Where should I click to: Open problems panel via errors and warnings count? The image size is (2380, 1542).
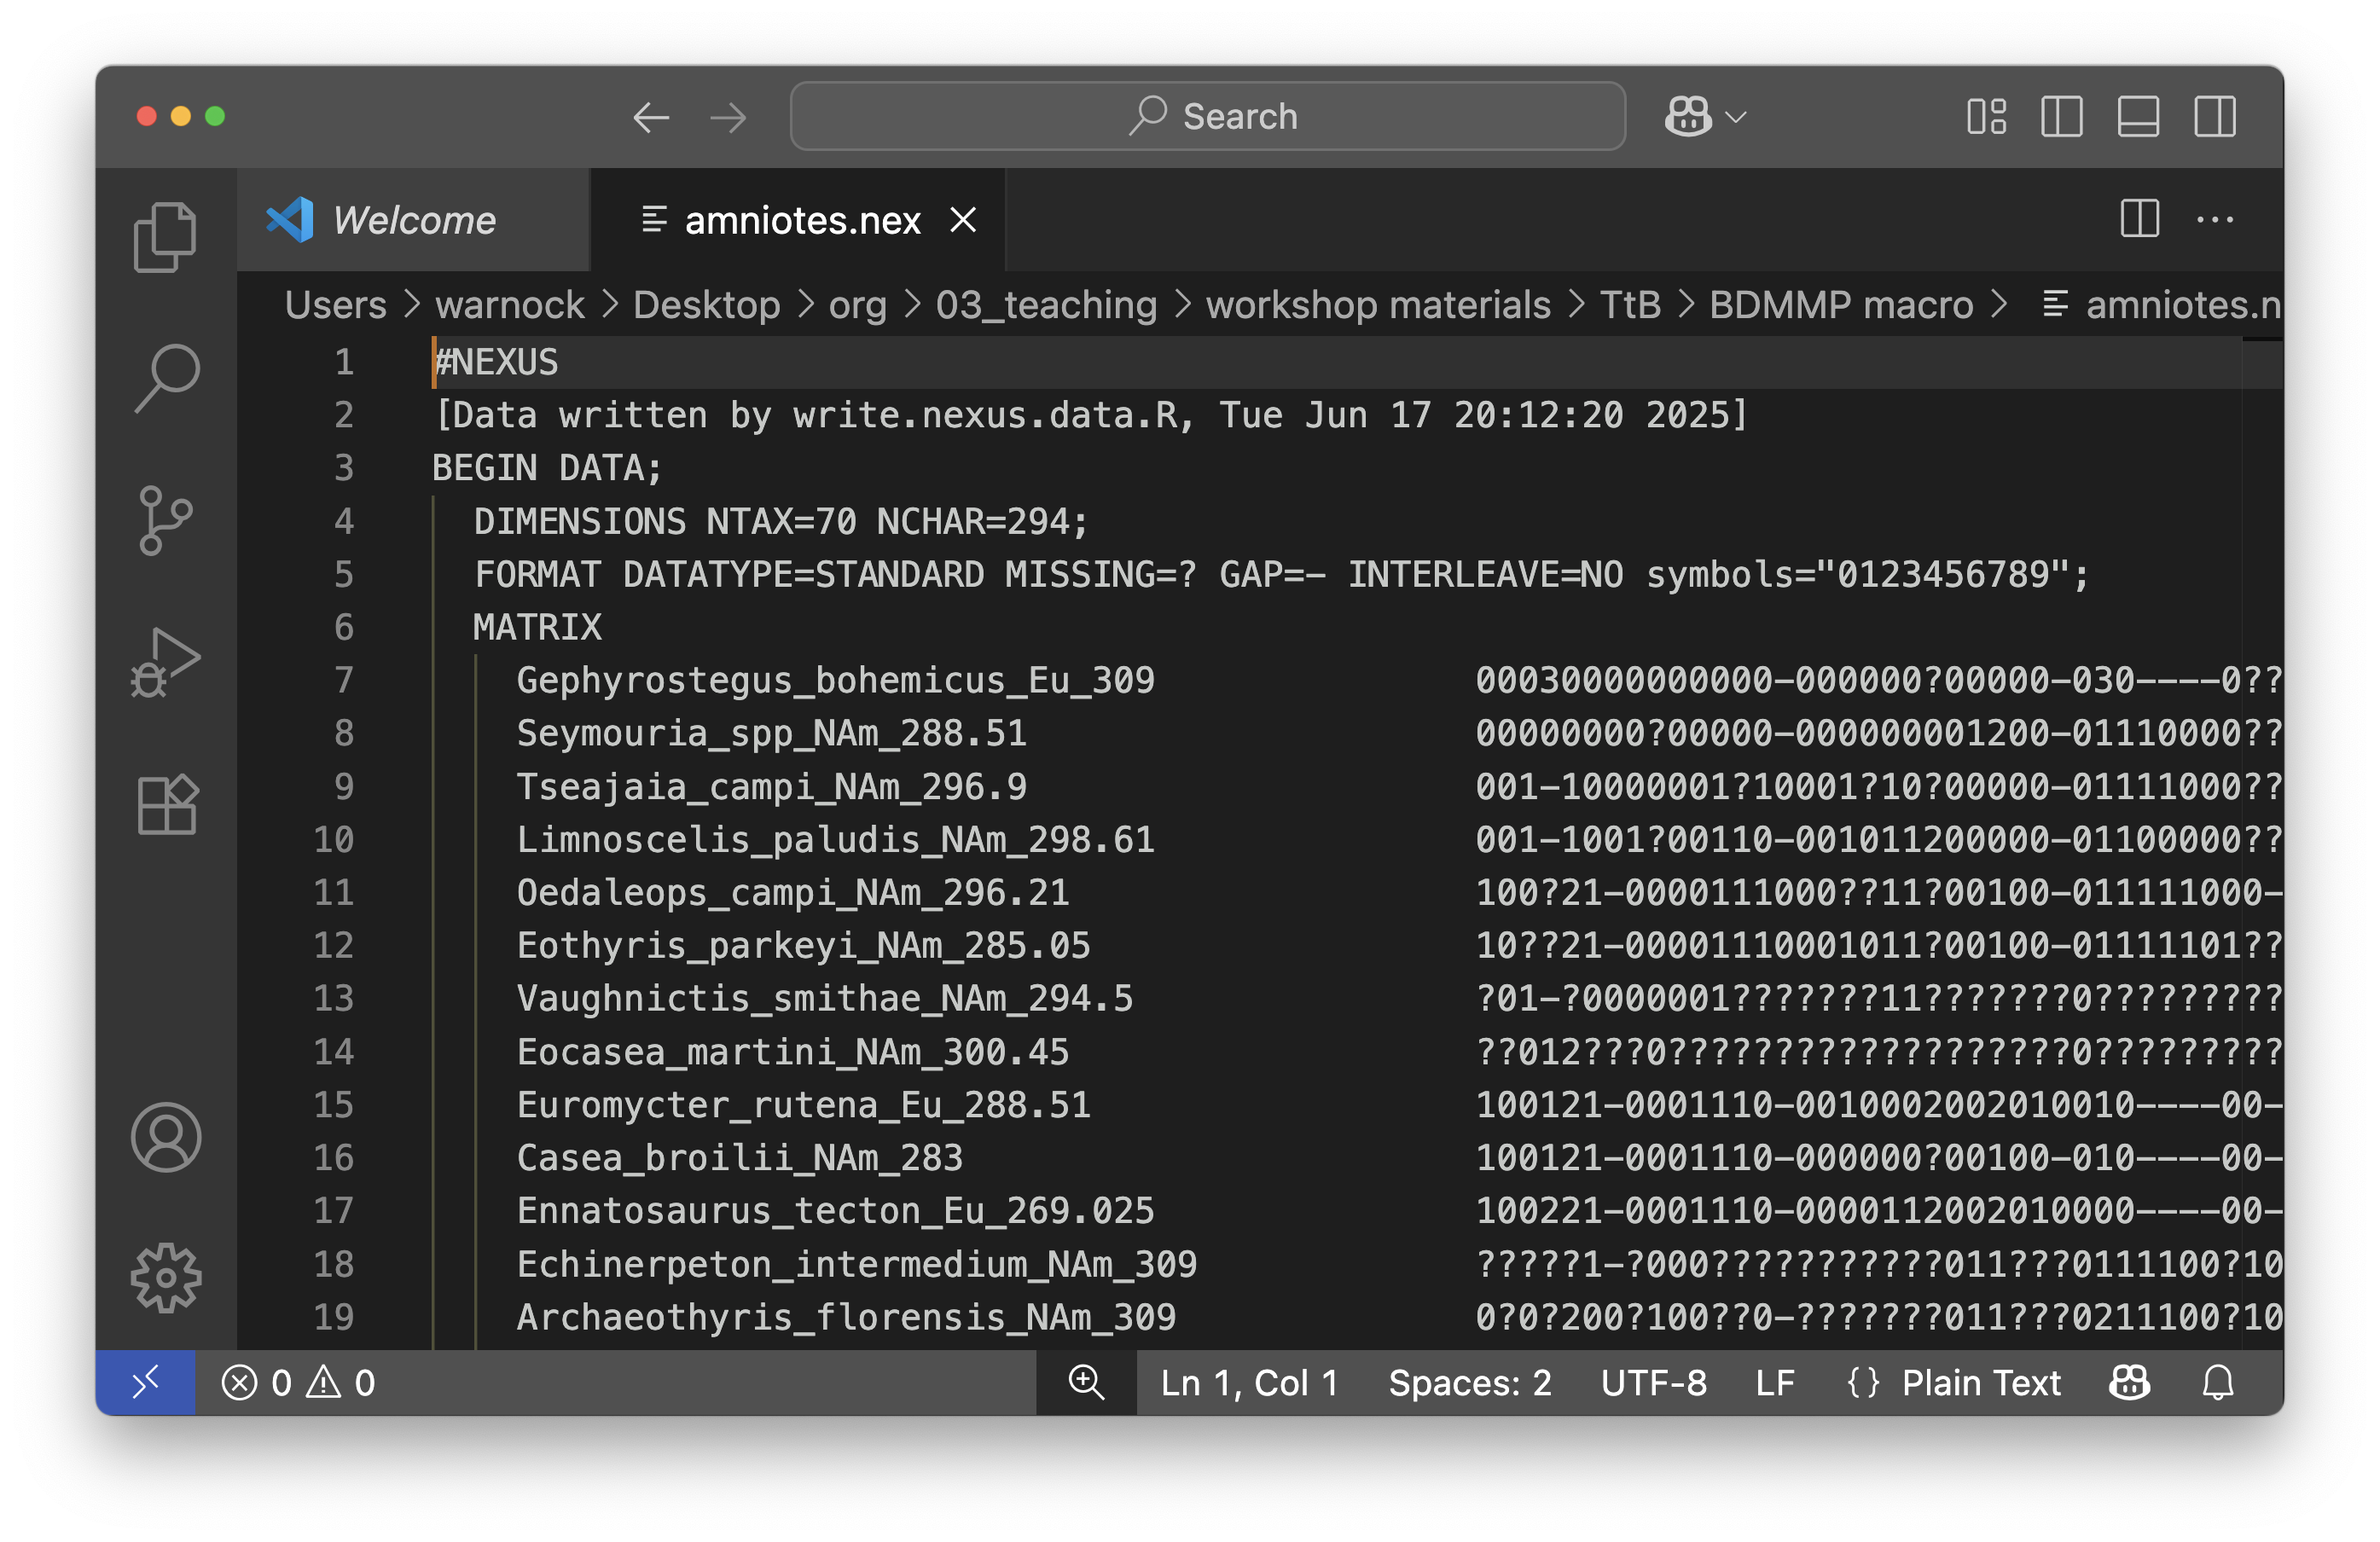click(298, 1382)
